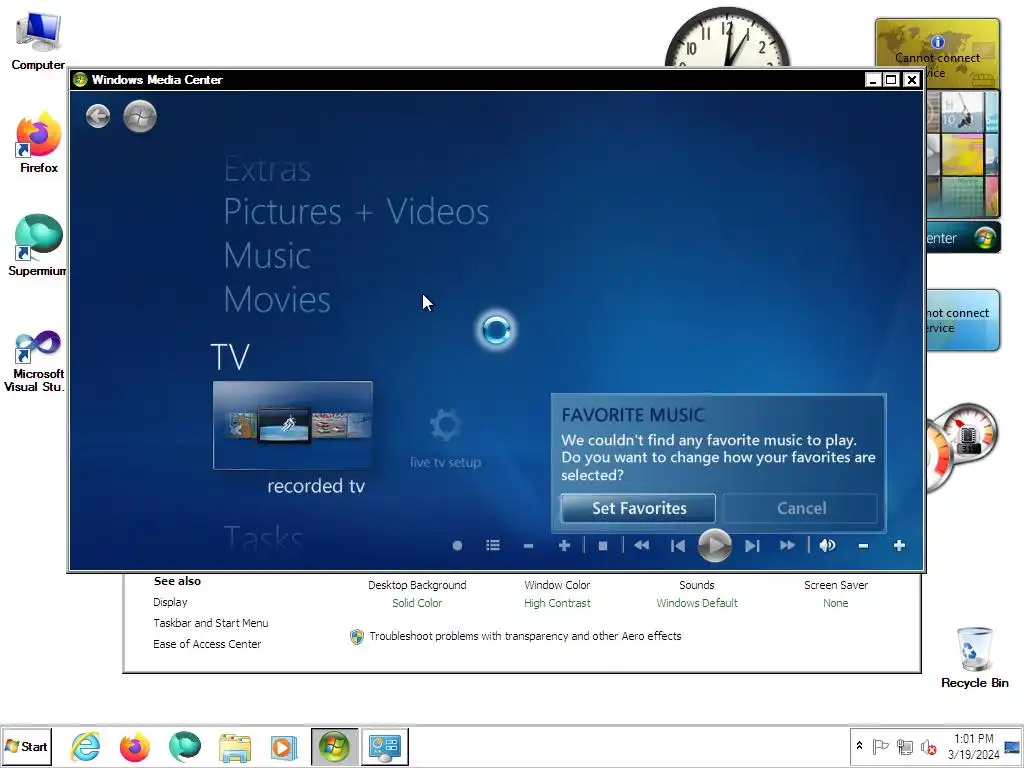Open Microsoft Visual Studio desktop shortcut
Screen dimensions: 1024x768
click(x=35, y=360)
